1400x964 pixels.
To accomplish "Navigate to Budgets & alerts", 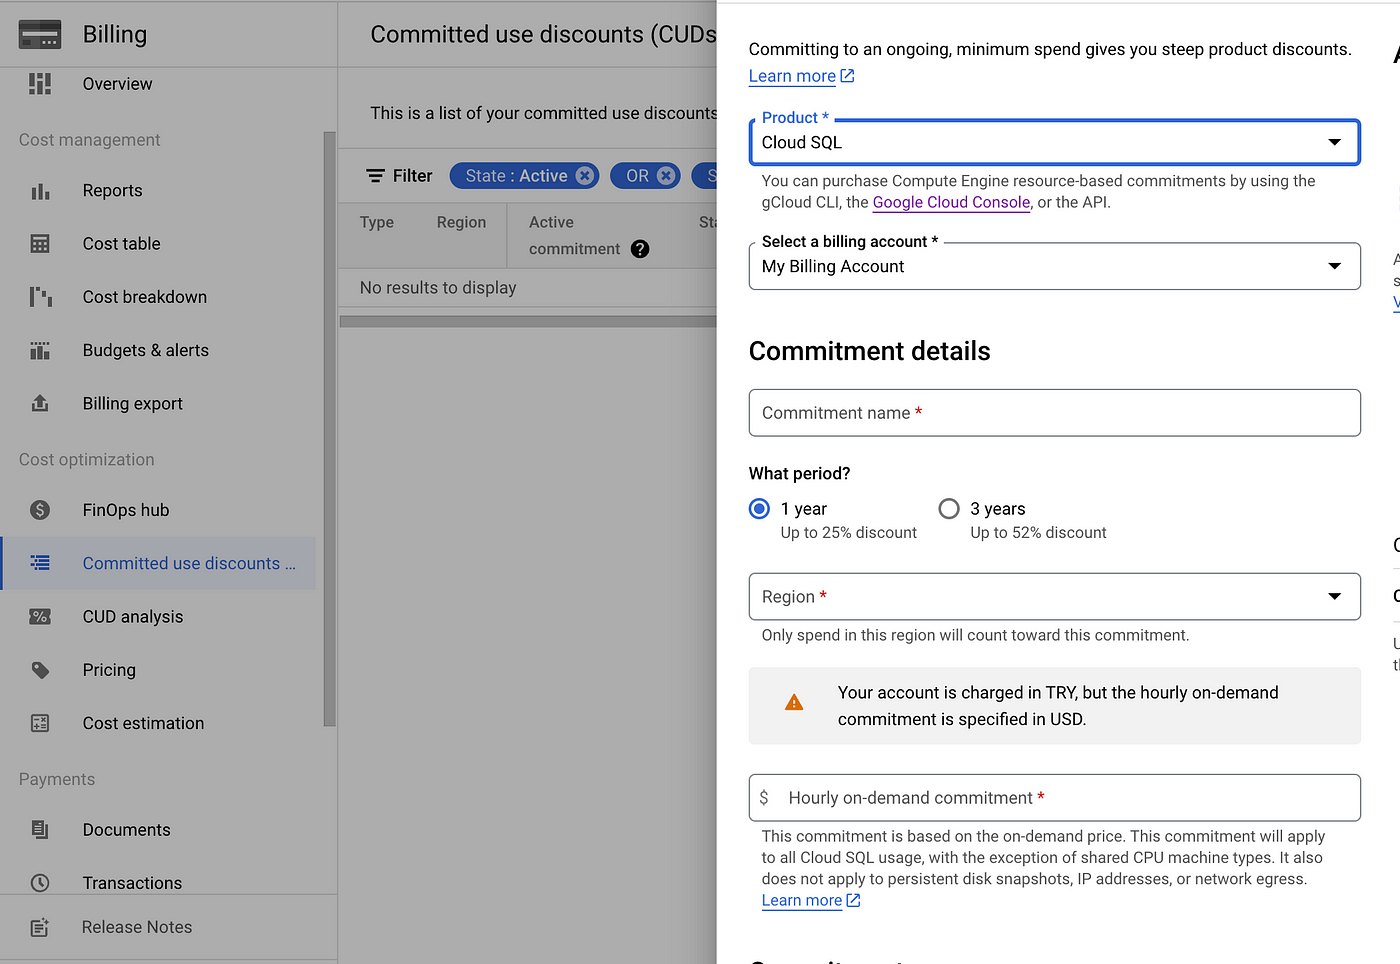I will 160,350.
